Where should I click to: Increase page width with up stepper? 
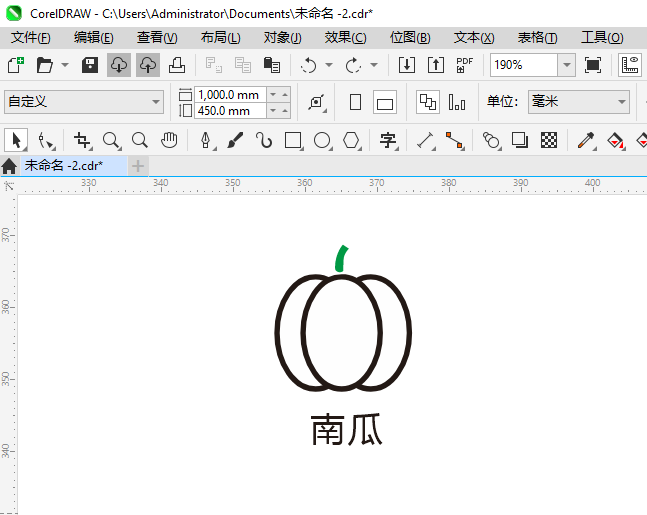click(x=285, y=94)
